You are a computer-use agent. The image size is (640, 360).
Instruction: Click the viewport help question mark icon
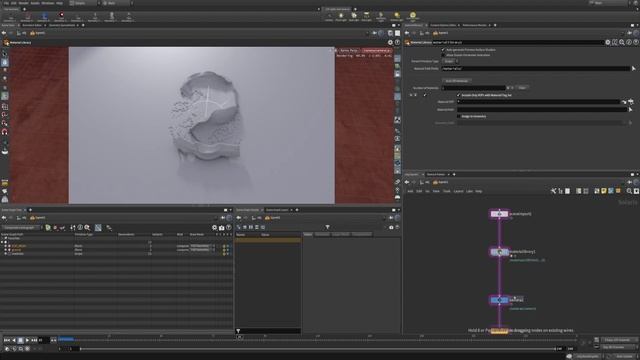(x=397, y=42)
